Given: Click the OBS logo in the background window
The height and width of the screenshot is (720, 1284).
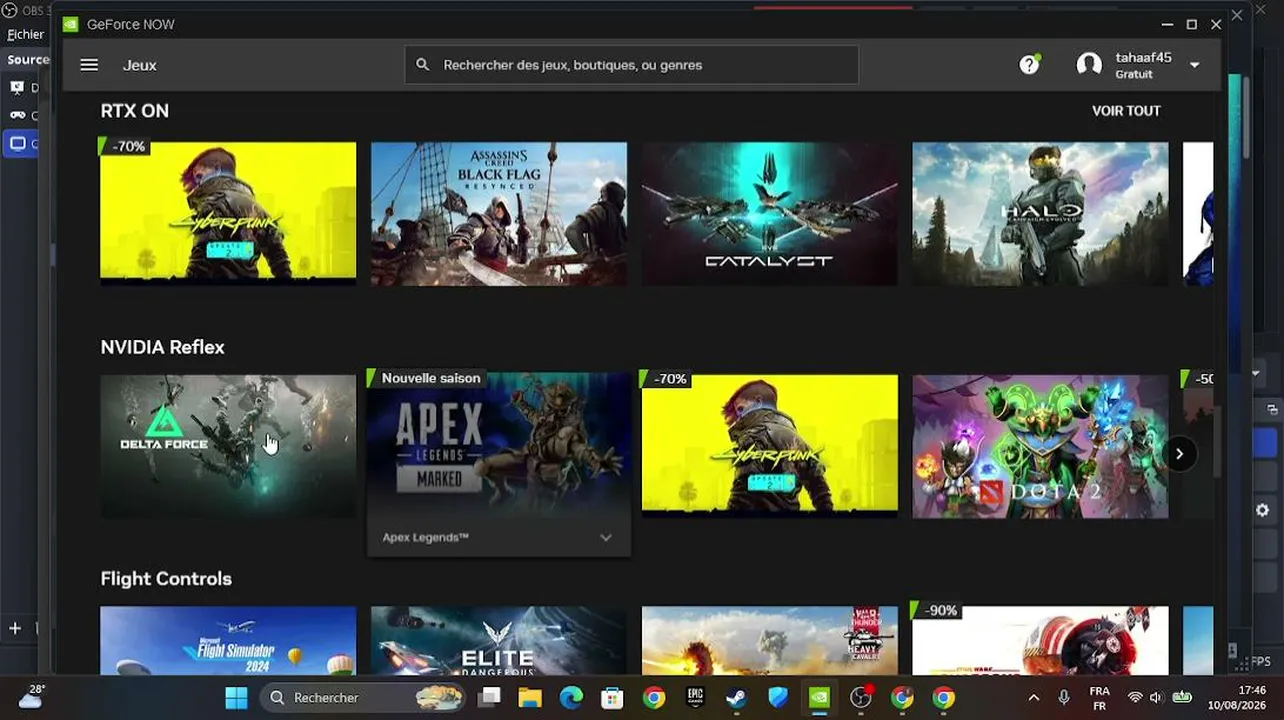Looking at the screenshot, I should (x=9, y=10).
